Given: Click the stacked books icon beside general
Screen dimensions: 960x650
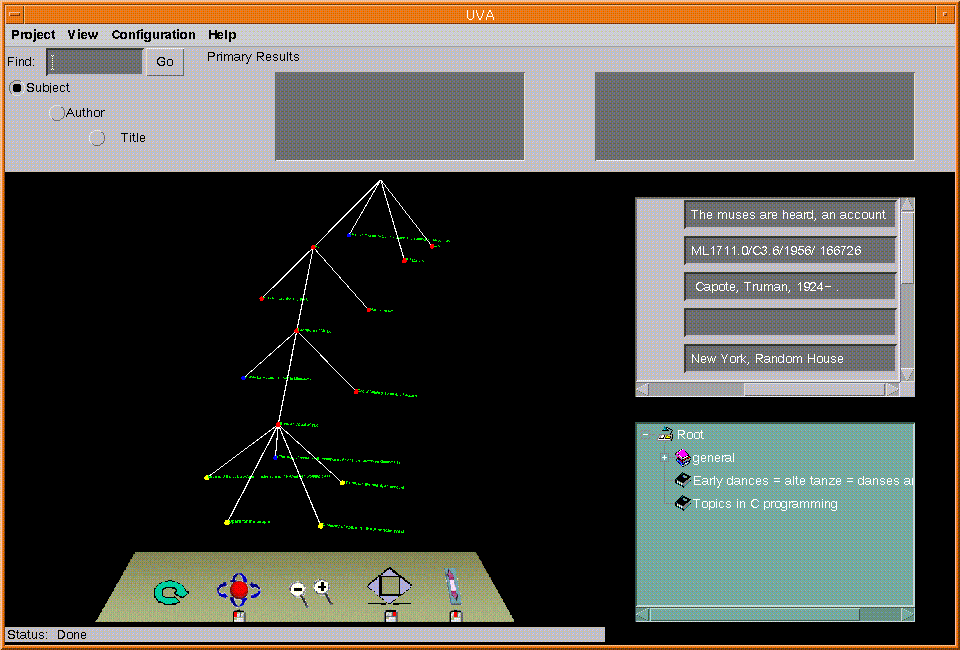Looking at the screenshot, I should pyautogui.click(x=682, y=458).
